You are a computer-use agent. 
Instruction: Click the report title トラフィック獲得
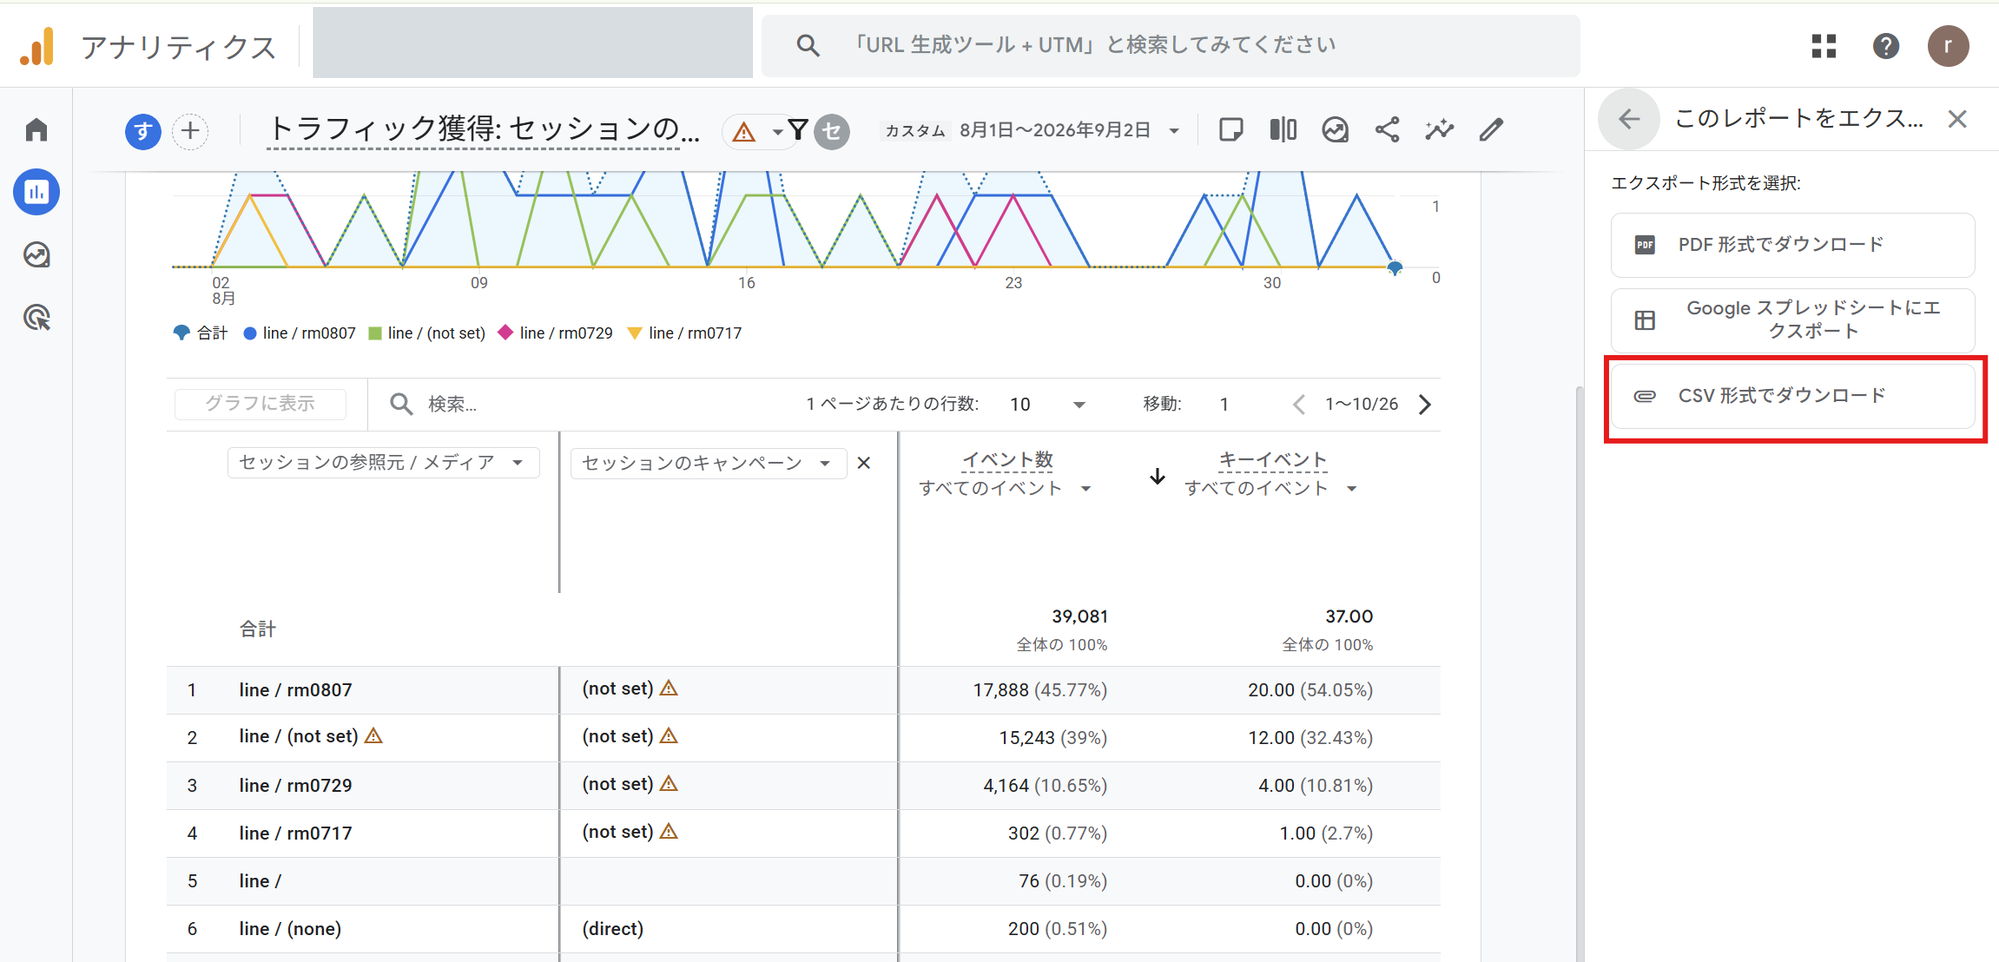click(483, 130)
